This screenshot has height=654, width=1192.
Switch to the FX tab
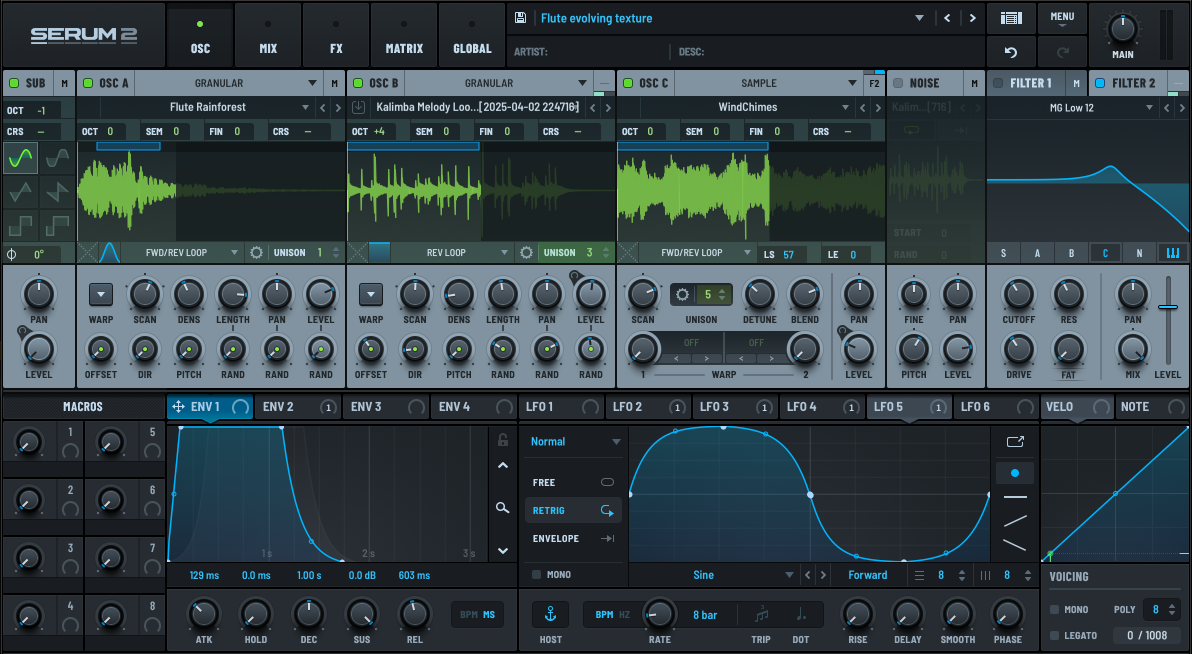tap(336, 36)
